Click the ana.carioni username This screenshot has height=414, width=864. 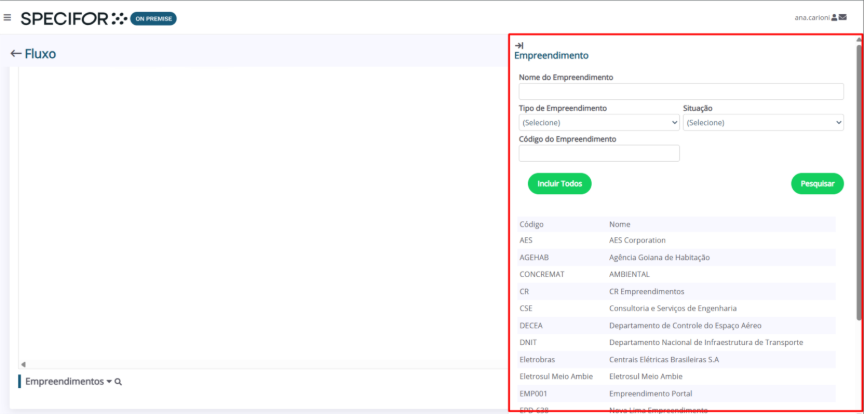tap(812, 18)
